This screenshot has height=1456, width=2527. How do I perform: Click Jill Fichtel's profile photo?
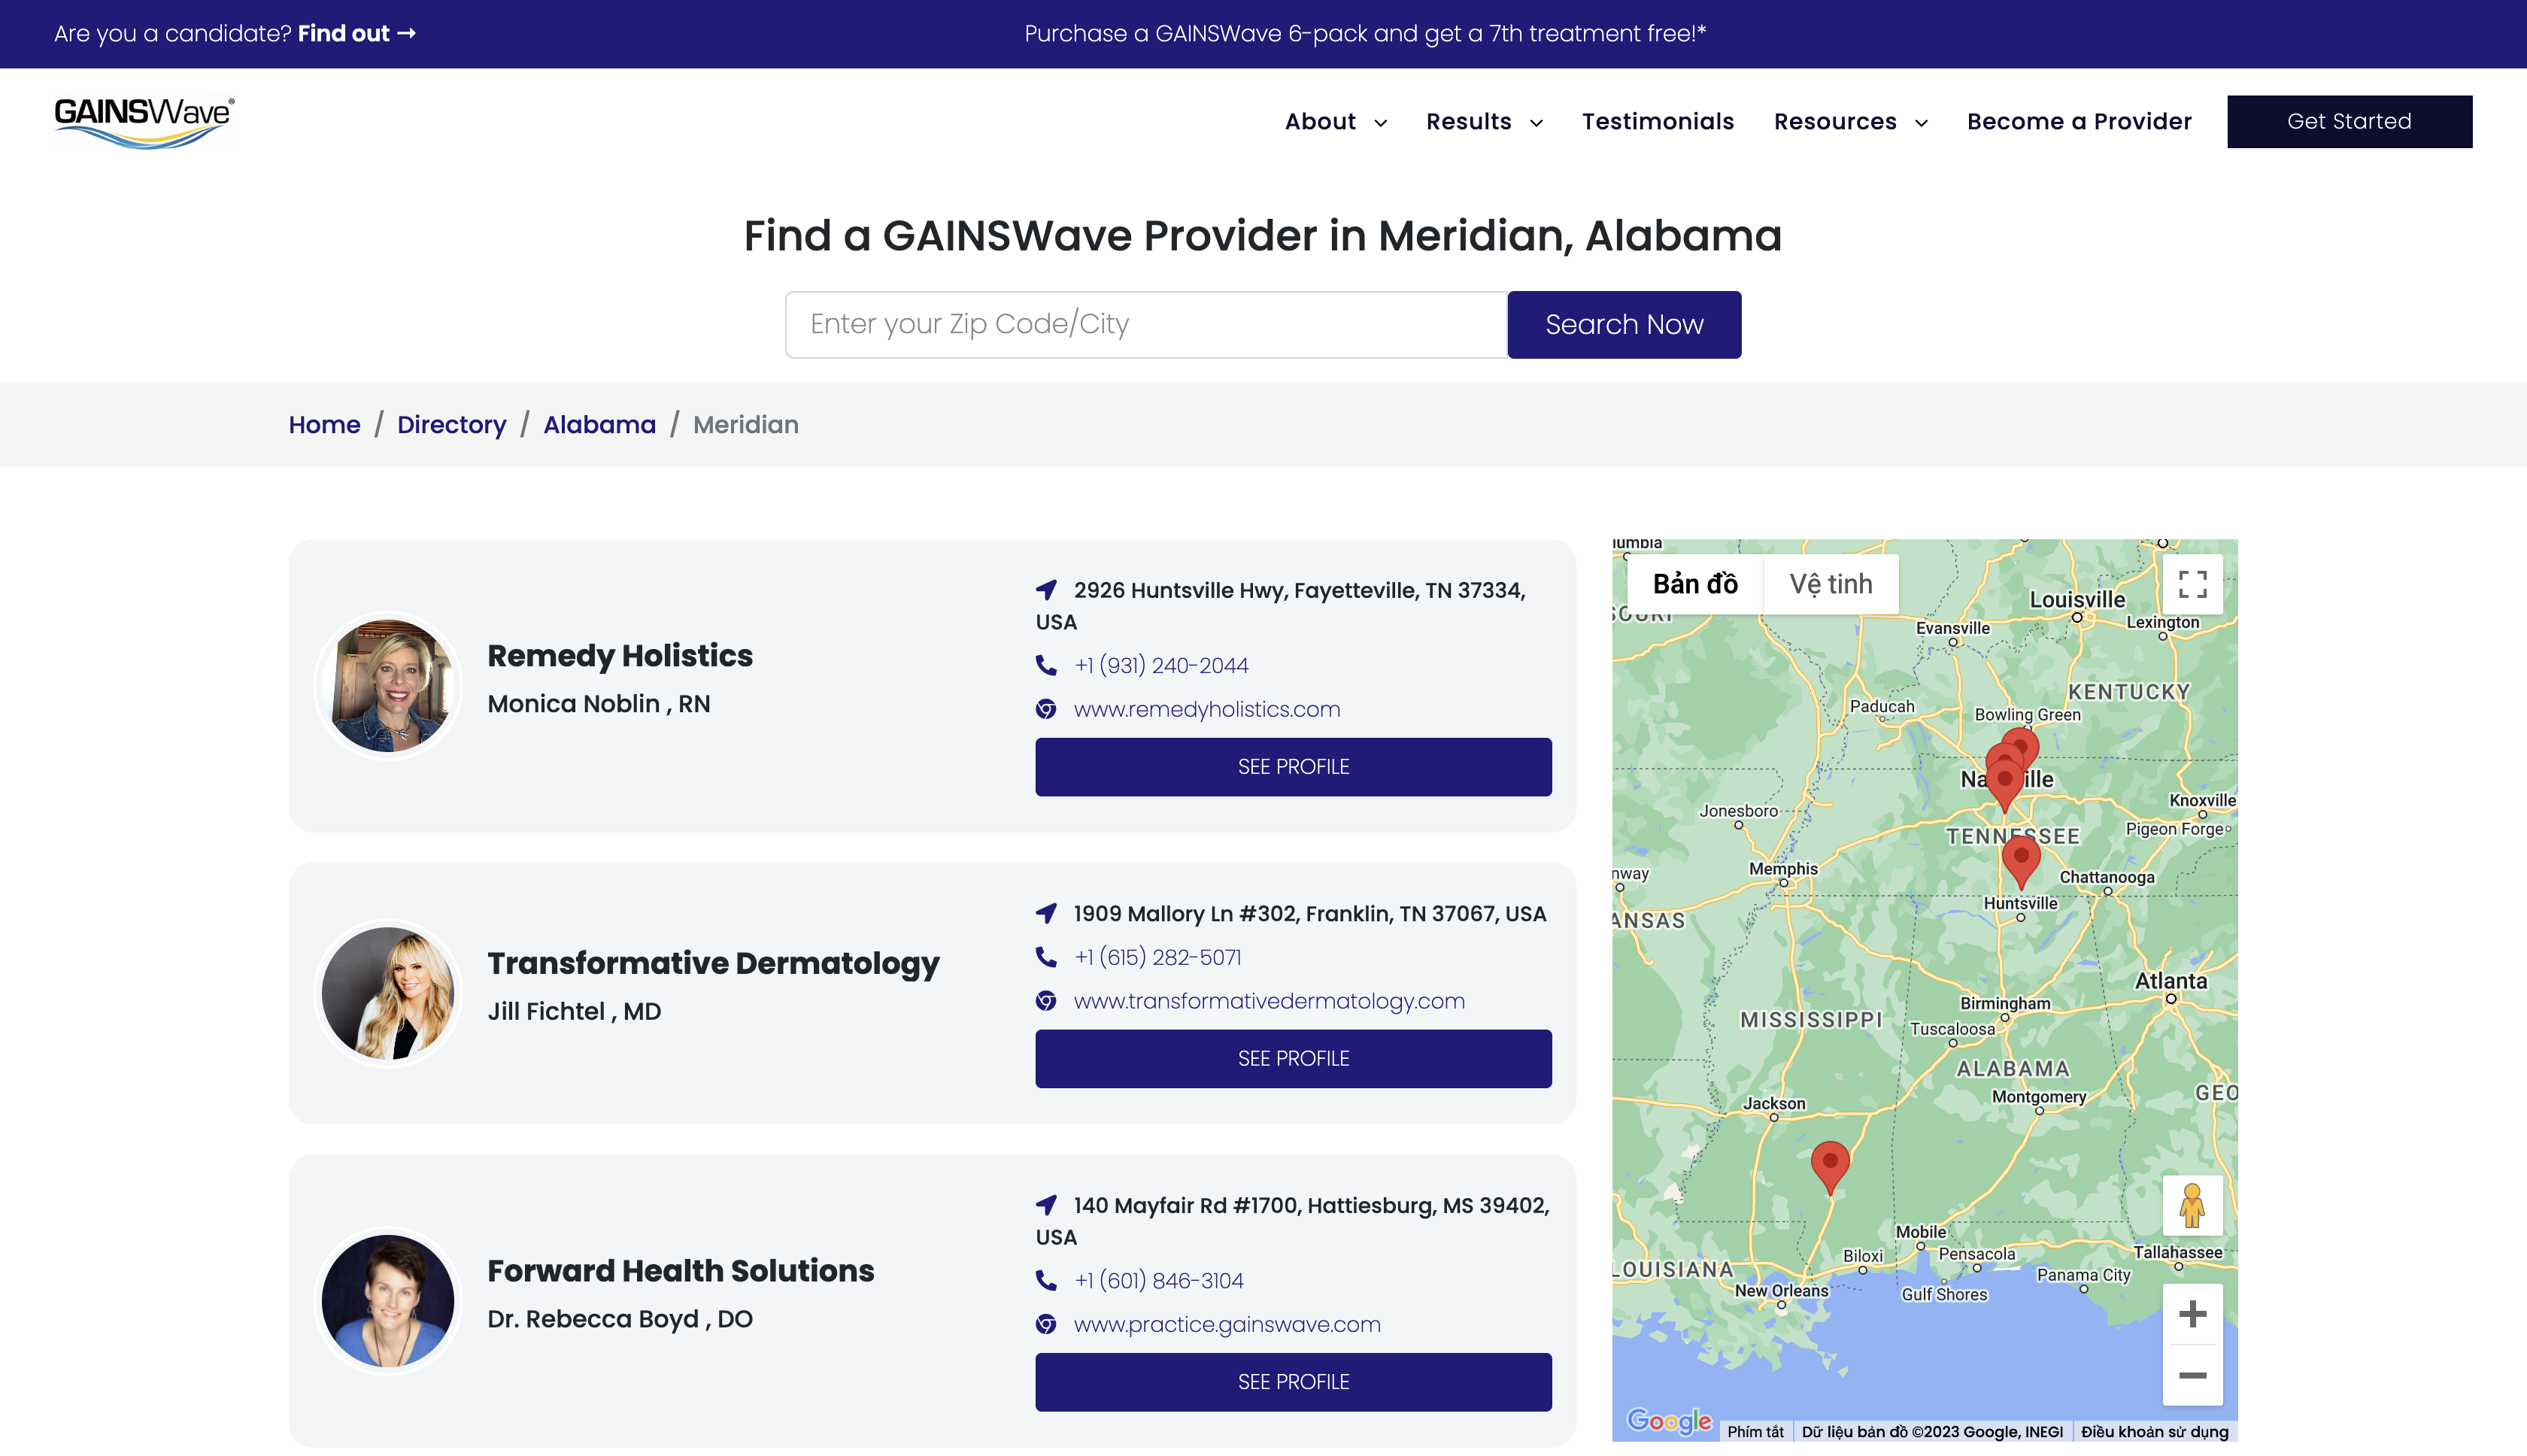pyautogui.click(x=388, y=993)
